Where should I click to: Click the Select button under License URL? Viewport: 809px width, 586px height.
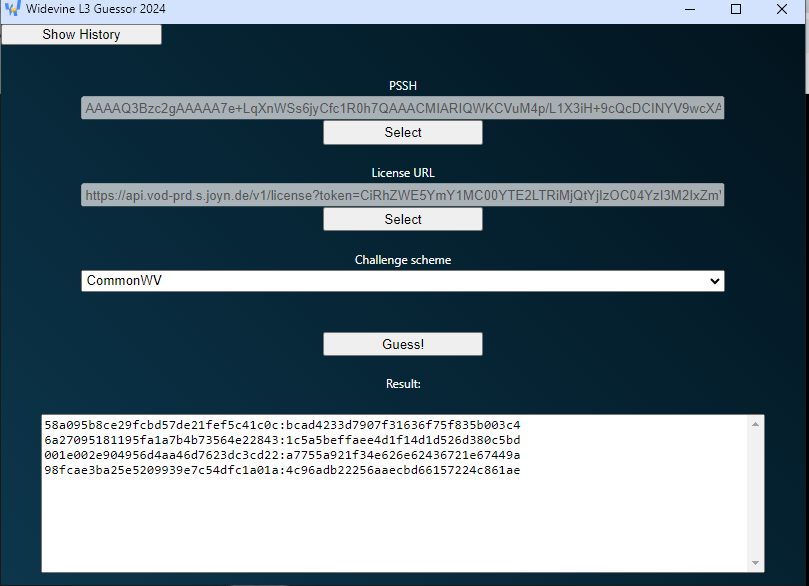[402, 219]
